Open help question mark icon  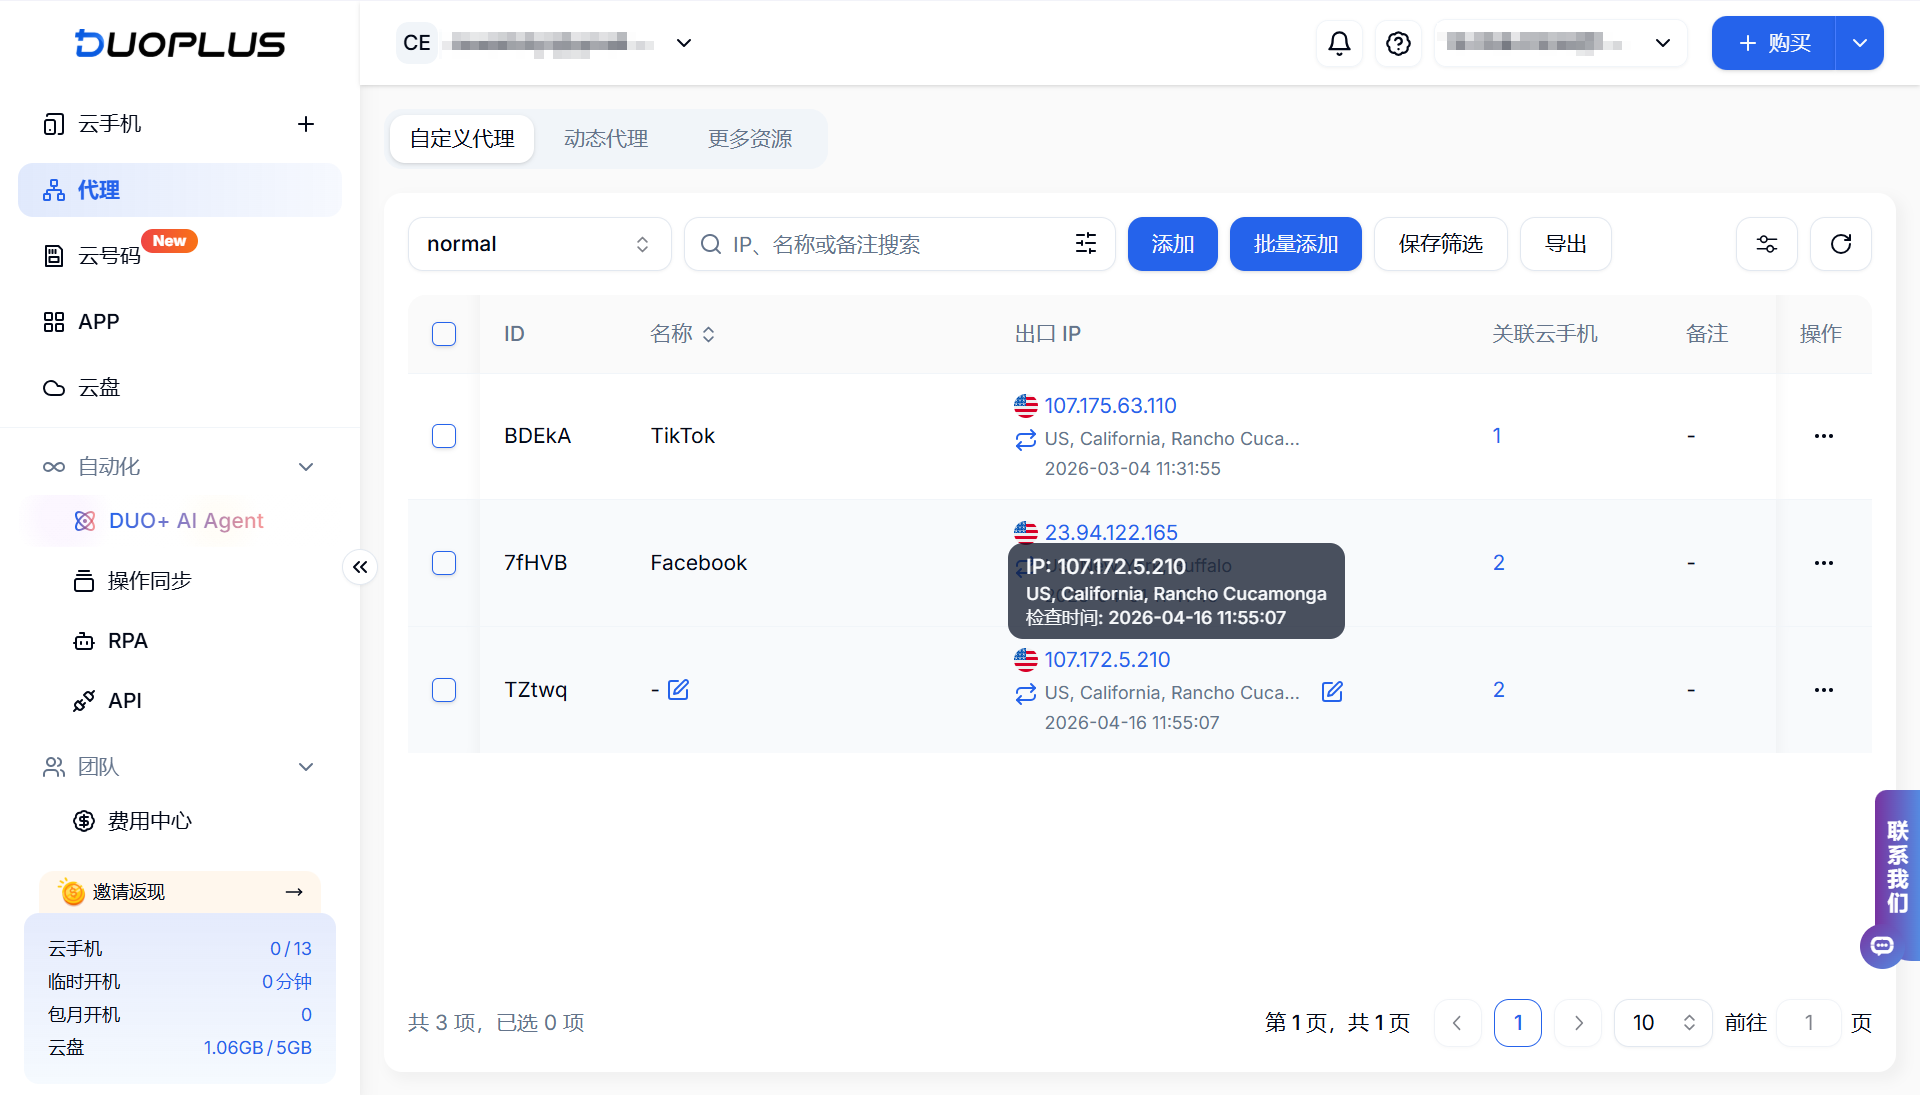(1398, 43)
